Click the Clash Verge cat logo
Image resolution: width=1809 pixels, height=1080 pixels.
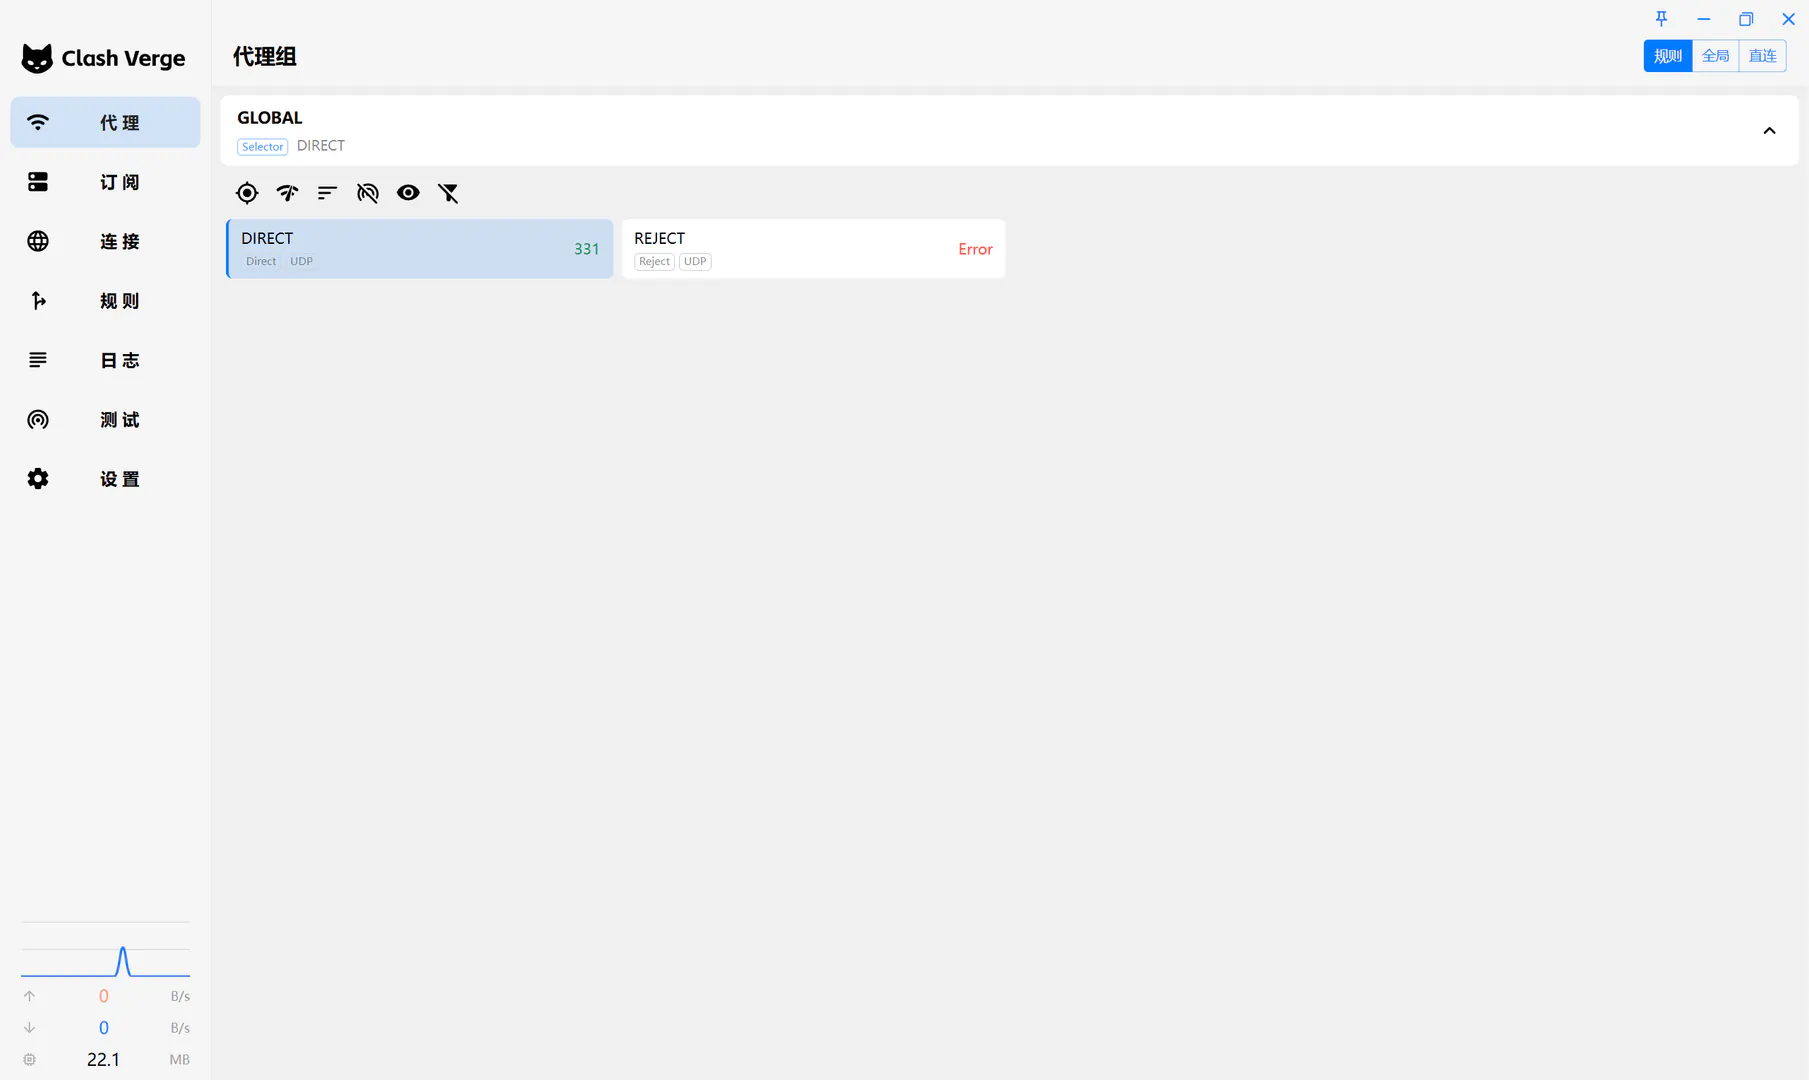[x=37, y=58]
